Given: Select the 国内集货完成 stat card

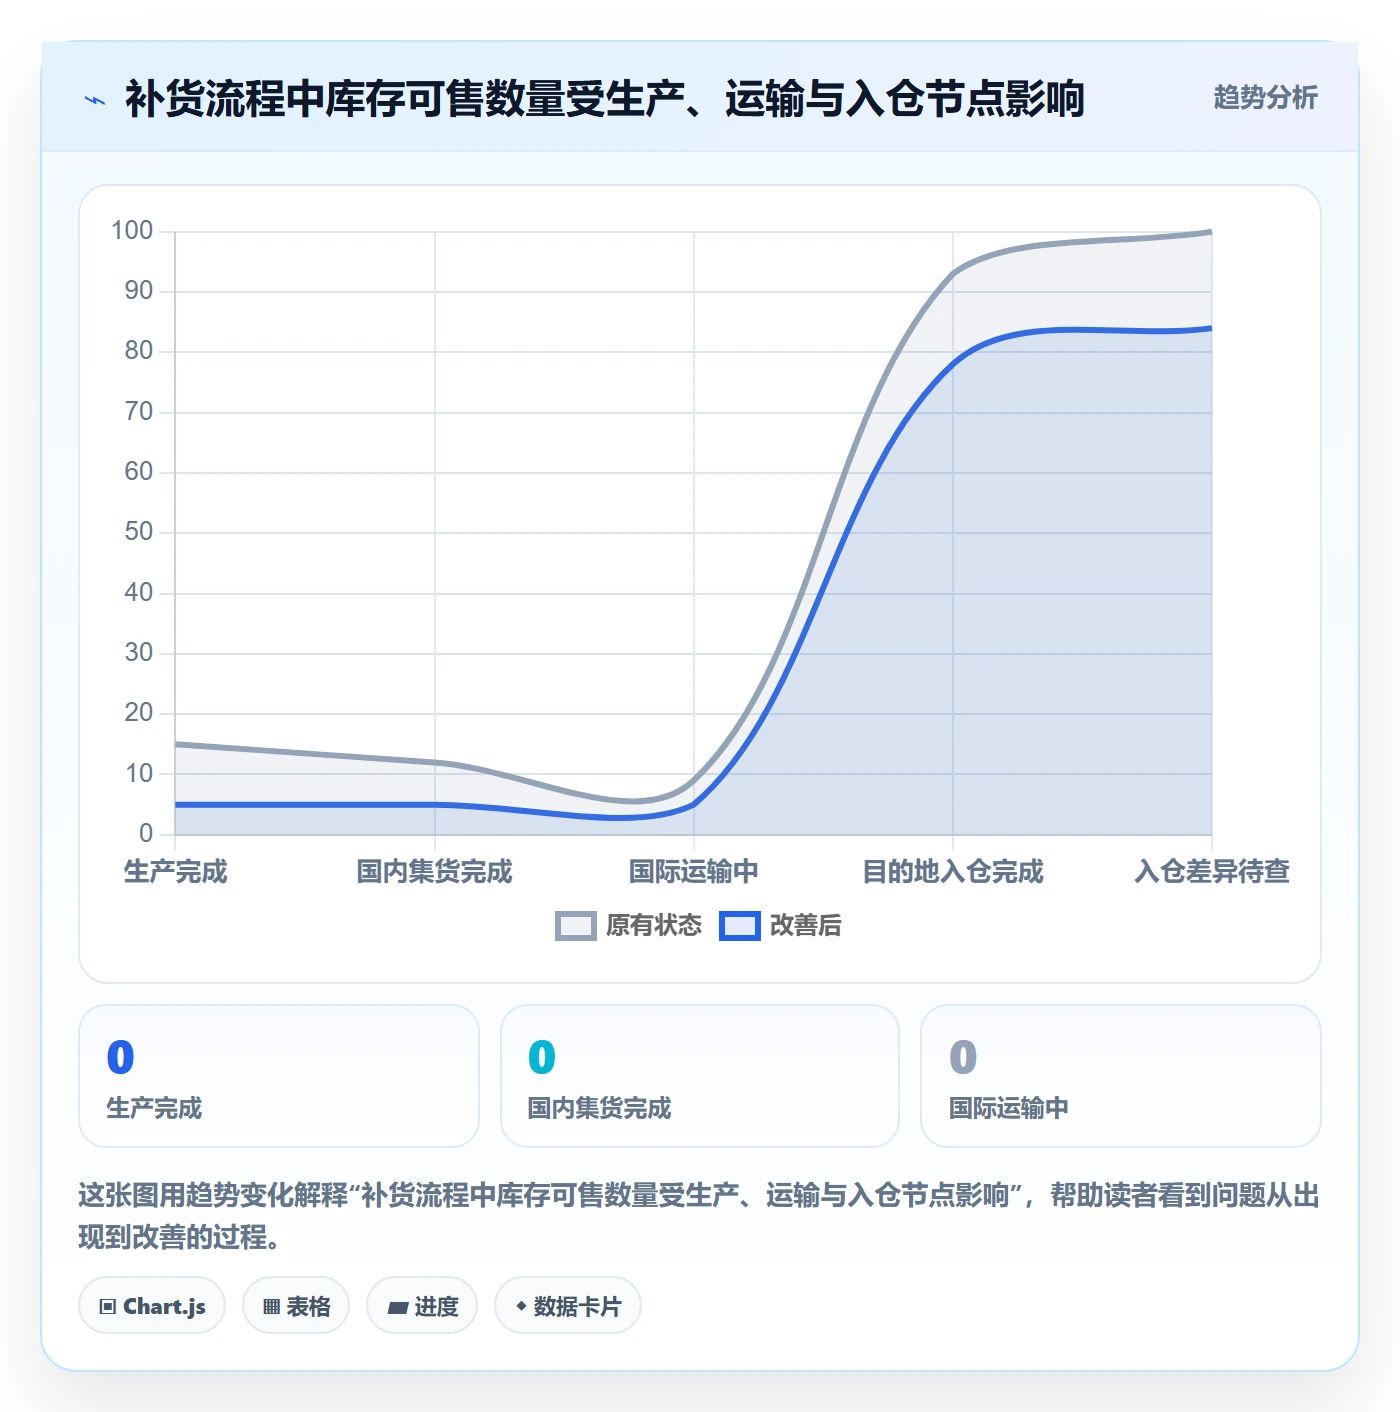Looking at the screenshot, I should [x=700, y=1076].
